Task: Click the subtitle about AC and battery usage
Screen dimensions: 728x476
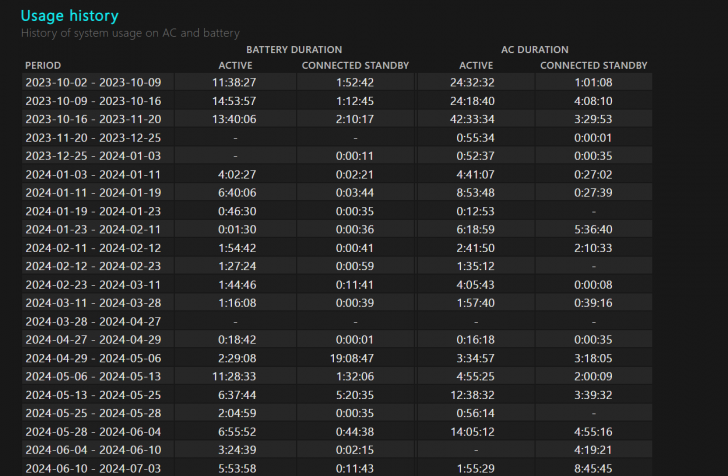Action: pos(130,33)
